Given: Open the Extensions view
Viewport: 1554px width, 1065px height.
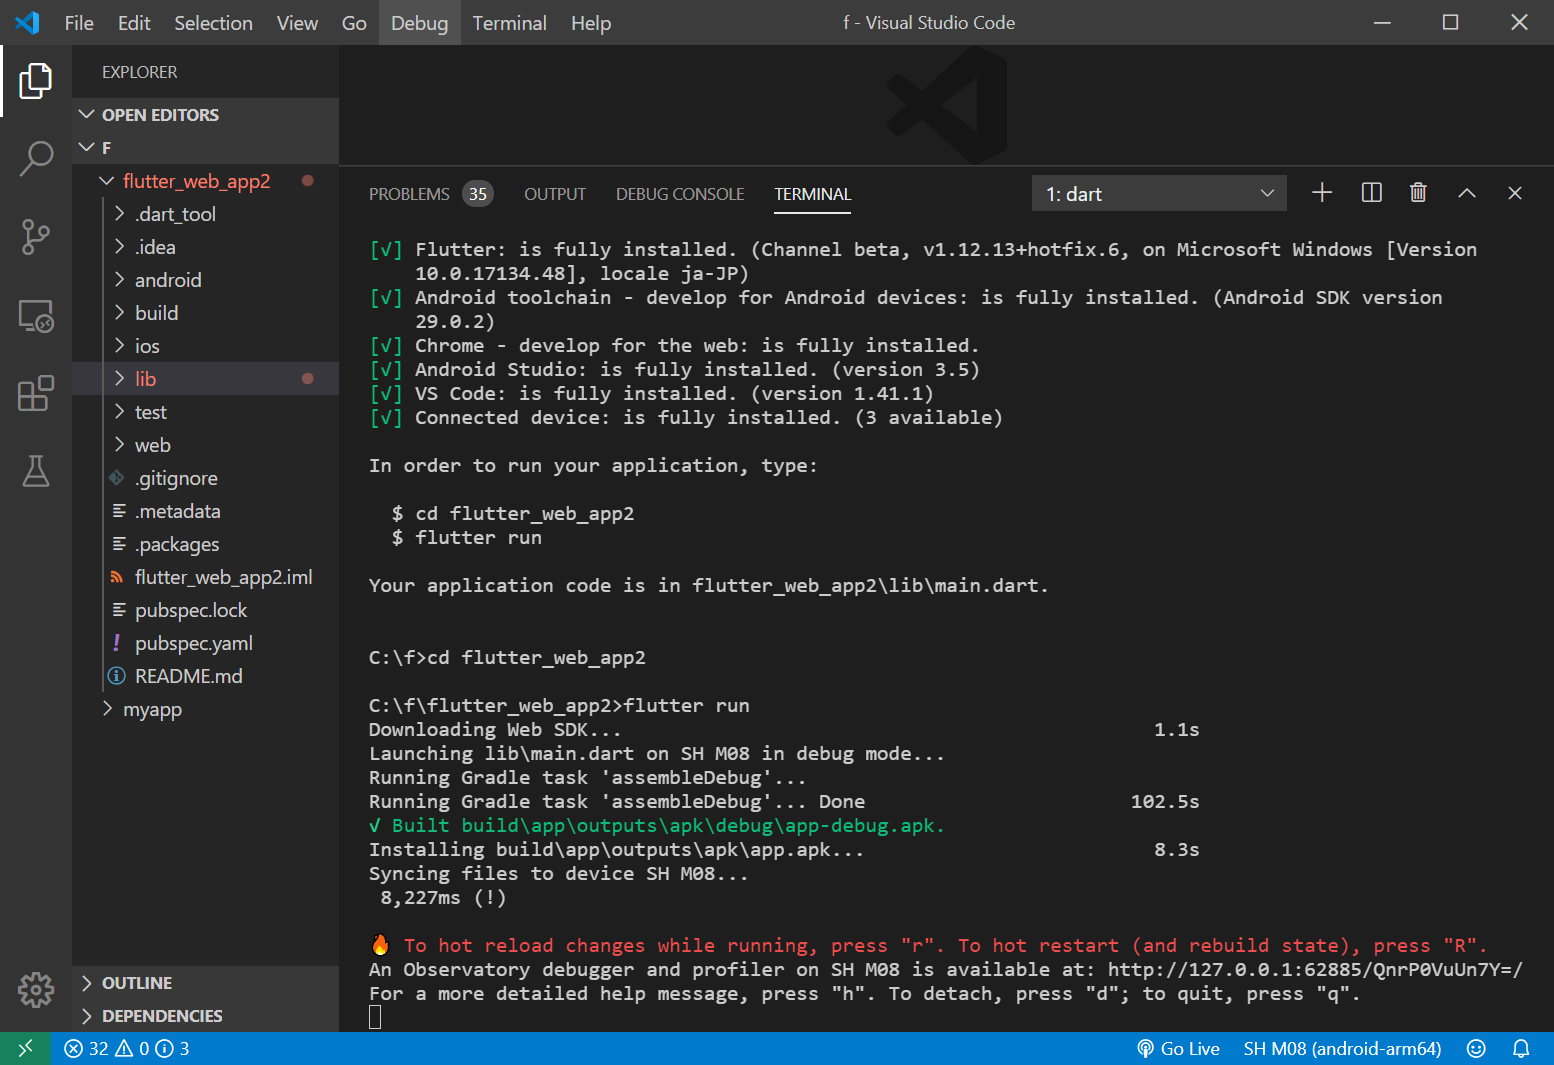Looking at the screenshot, I should click(36, 394).
